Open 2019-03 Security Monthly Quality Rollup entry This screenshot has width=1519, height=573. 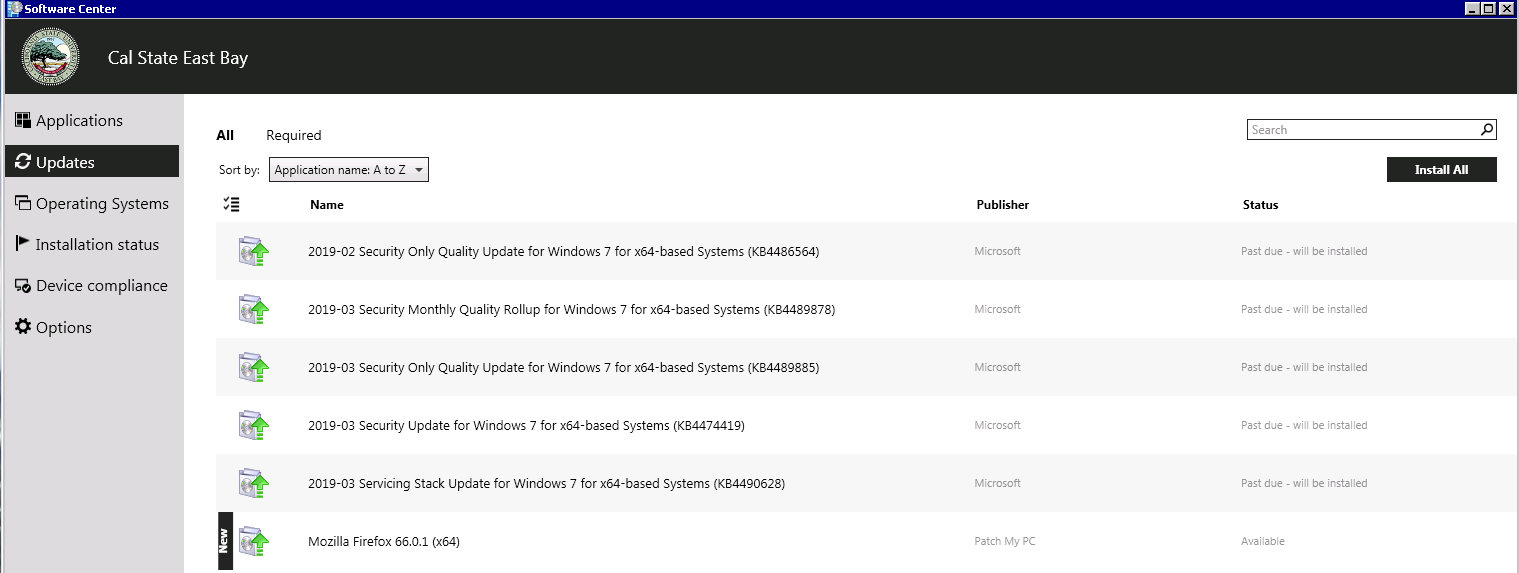coord(571,310)
